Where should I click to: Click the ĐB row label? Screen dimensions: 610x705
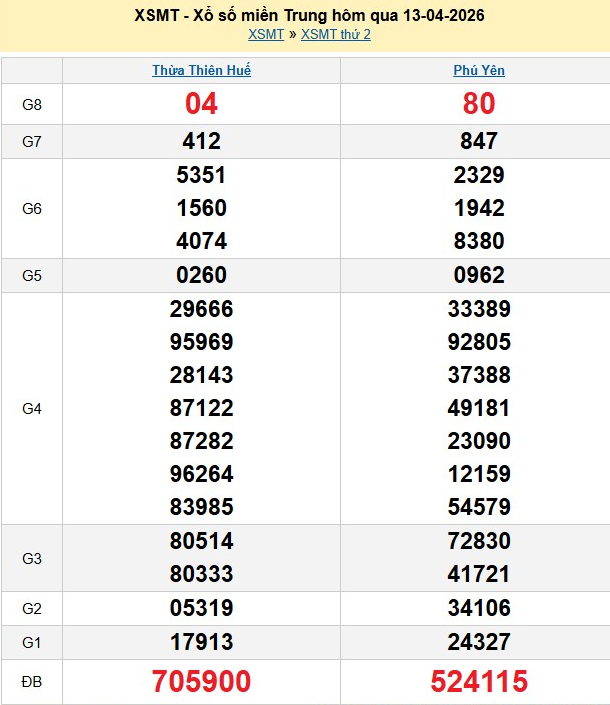click(32, 682)
